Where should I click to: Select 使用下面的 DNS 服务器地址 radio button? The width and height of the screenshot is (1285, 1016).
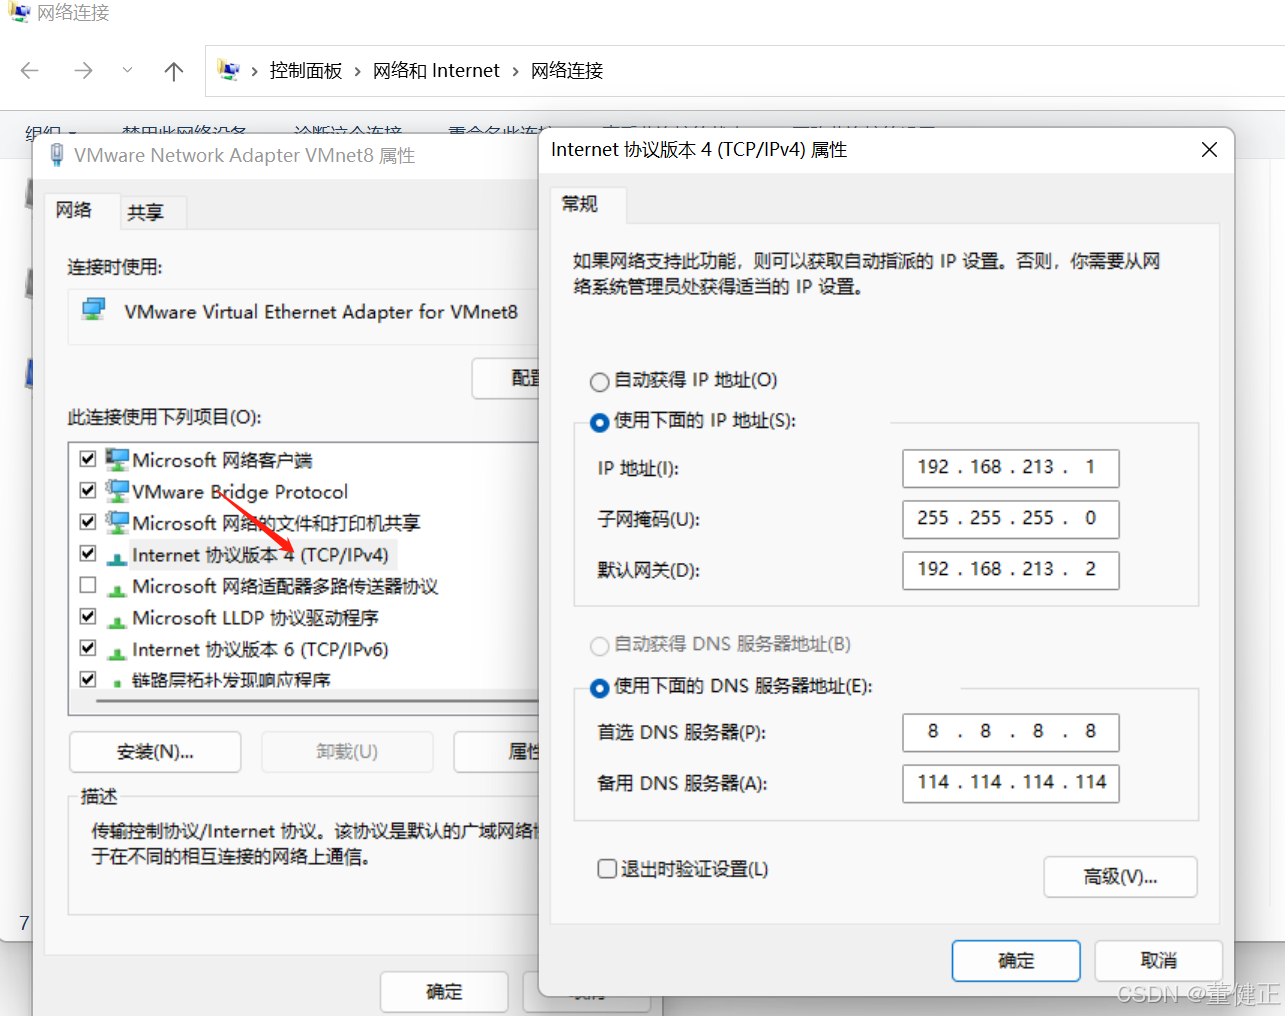click(599, 688)
